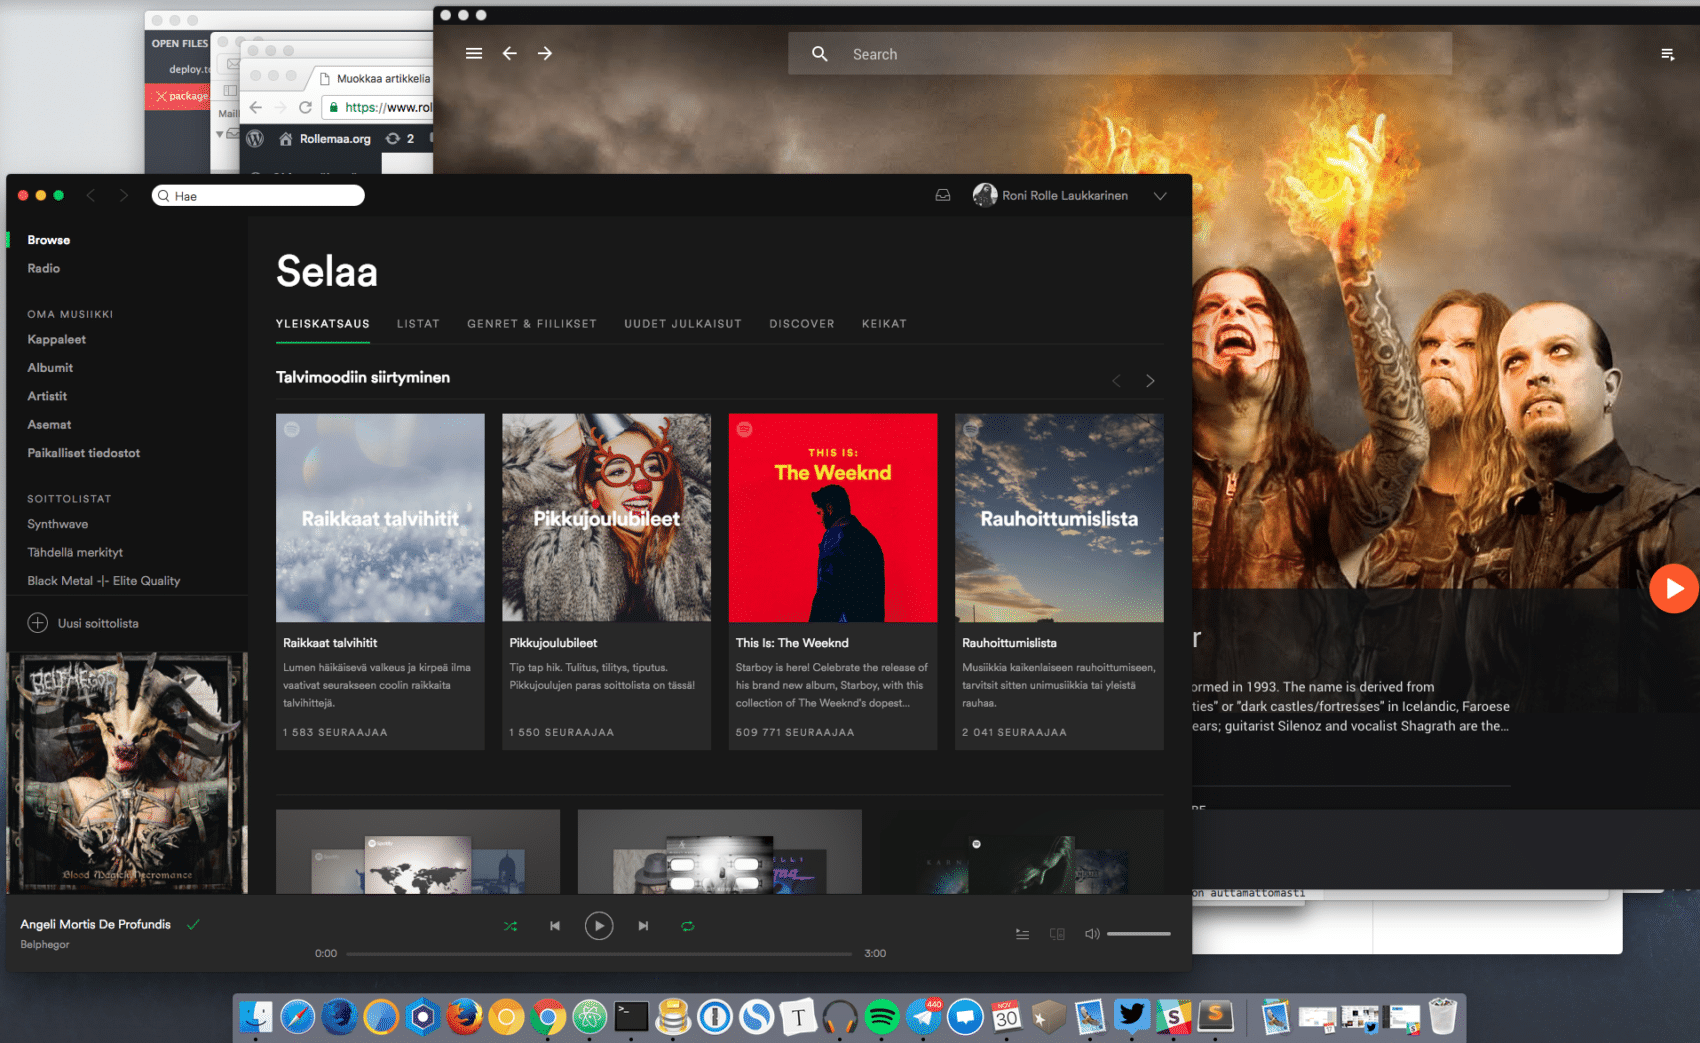Click forward arrow in the background music window
Viewport: 1700px width, 1043px height.
[x=545, y=54]
